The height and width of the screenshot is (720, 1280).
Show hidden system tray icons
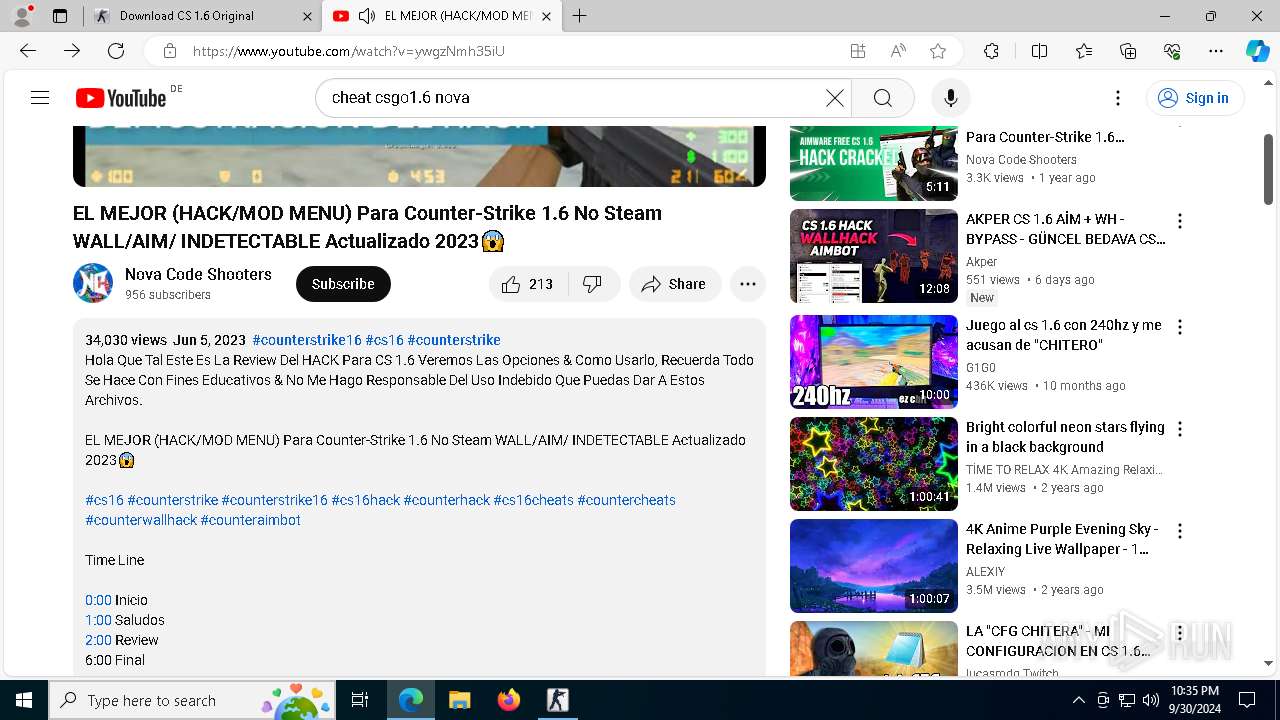click(x=1078, y=700)
